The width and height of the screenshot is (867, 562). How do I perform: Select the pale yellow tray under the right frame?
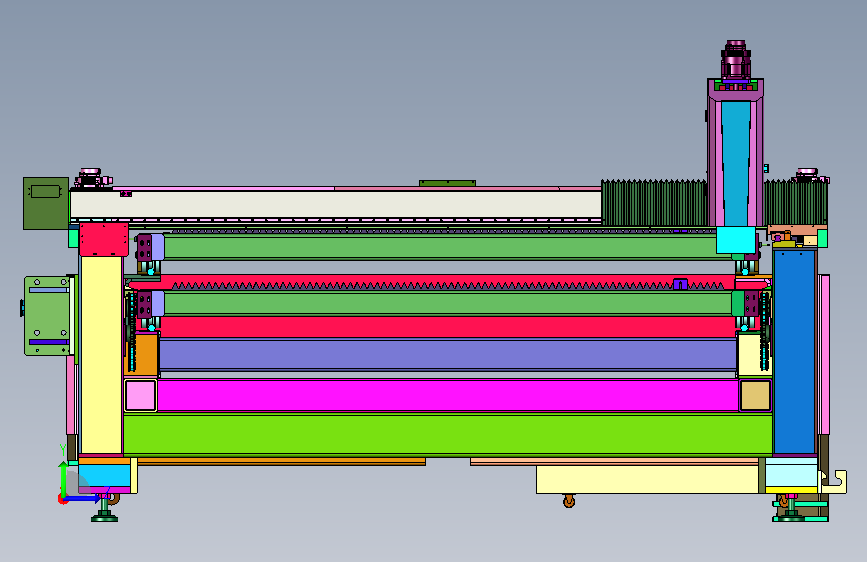[647, 479]
